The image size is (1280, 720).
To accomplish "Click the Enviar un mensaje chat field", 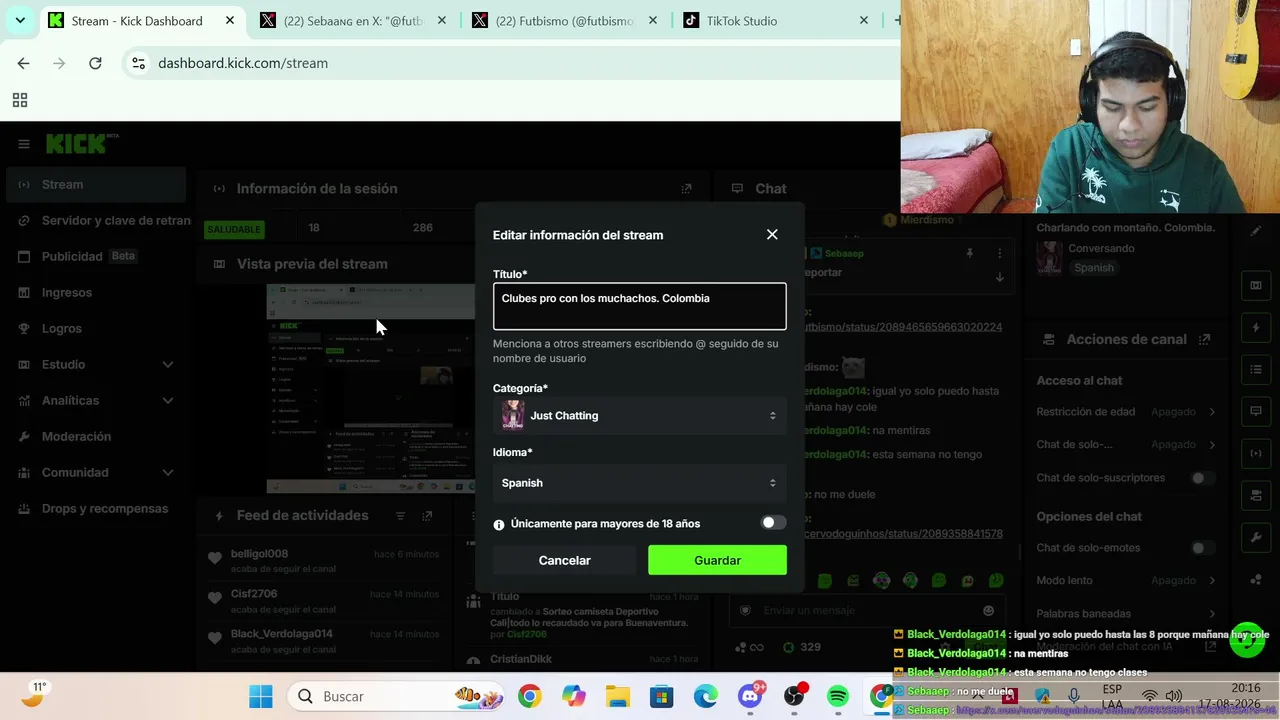I will pos(865,611).
